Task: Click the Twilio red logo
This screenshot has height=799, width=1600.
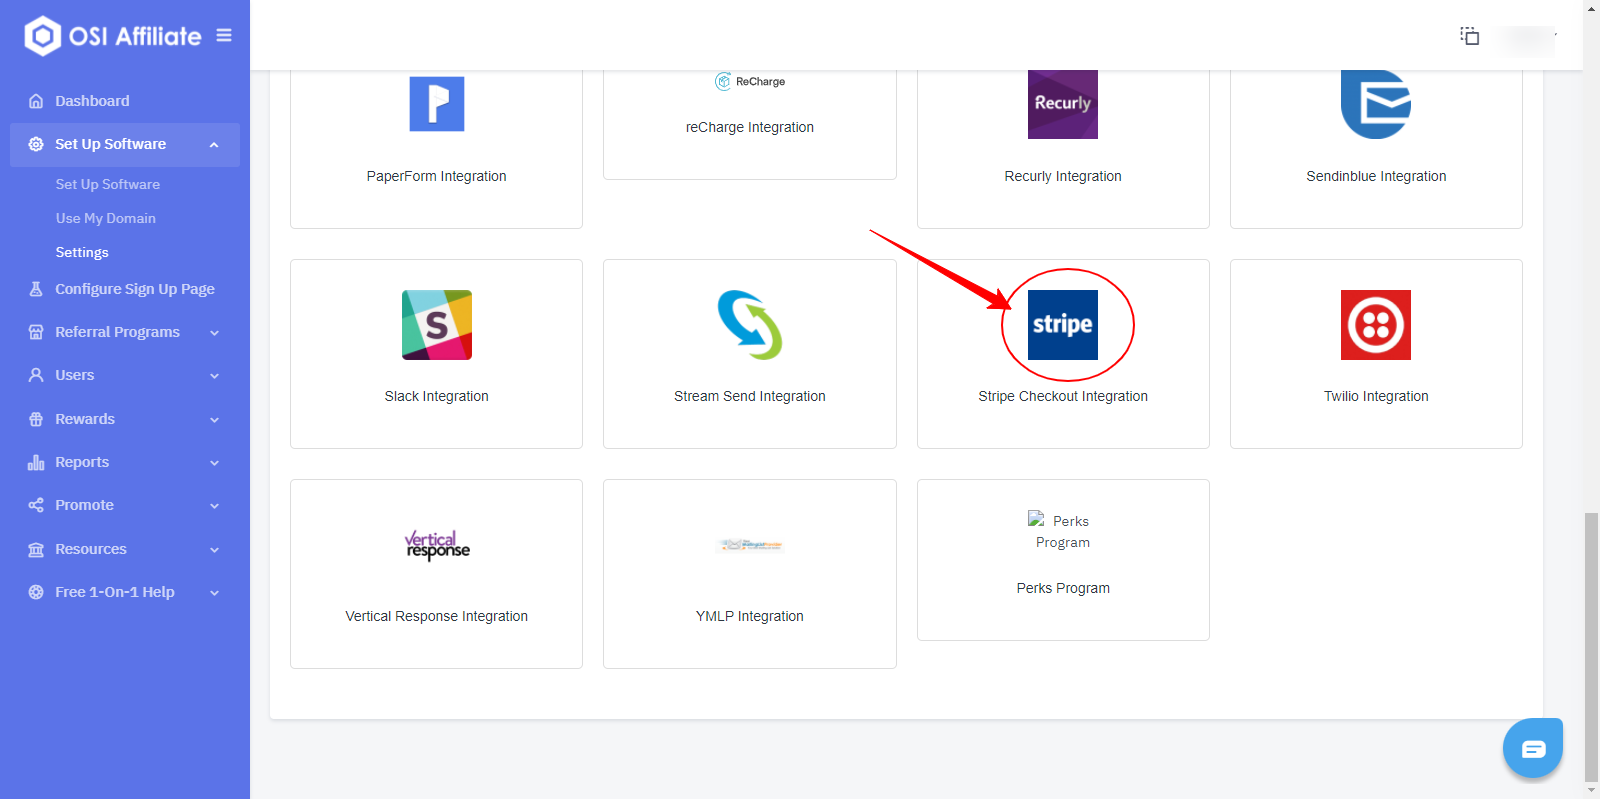Action: click(1376, 325)
